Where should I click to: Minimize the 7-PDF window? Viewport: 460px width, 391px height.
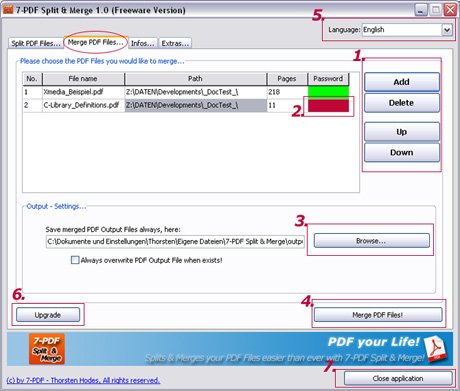(421, 10)
